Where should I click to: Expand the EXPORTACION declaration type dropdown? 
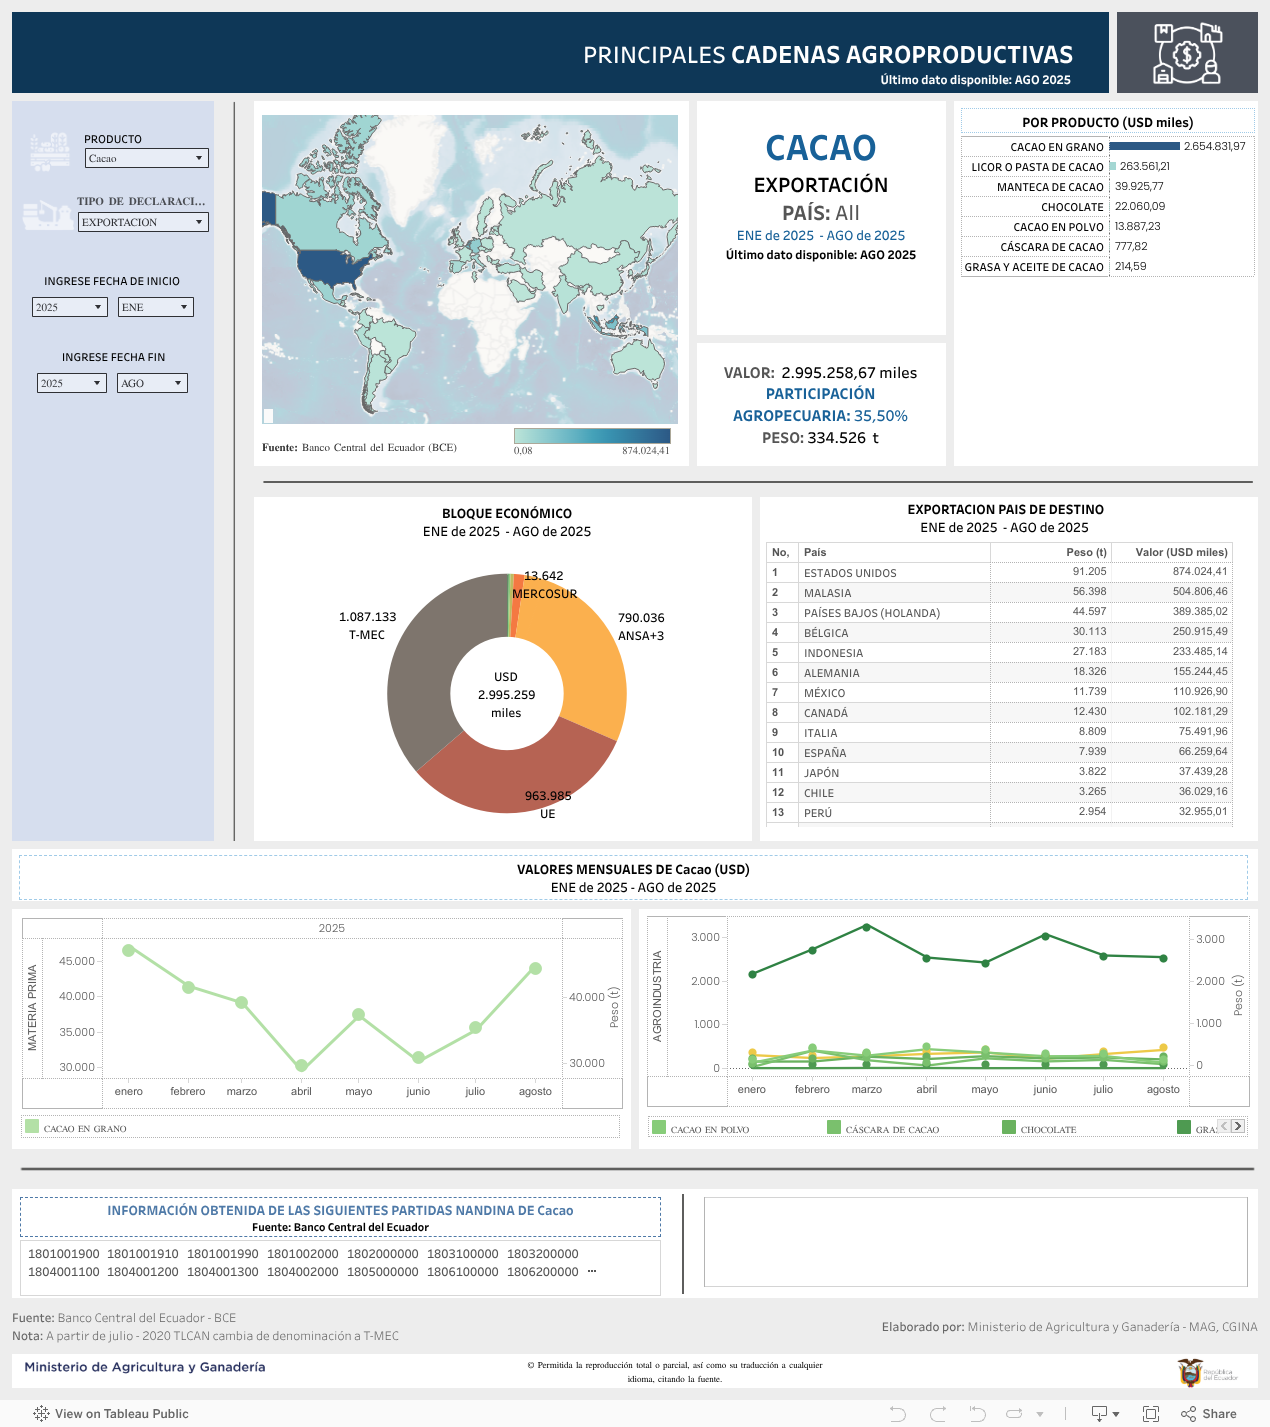tap(143, 222)
